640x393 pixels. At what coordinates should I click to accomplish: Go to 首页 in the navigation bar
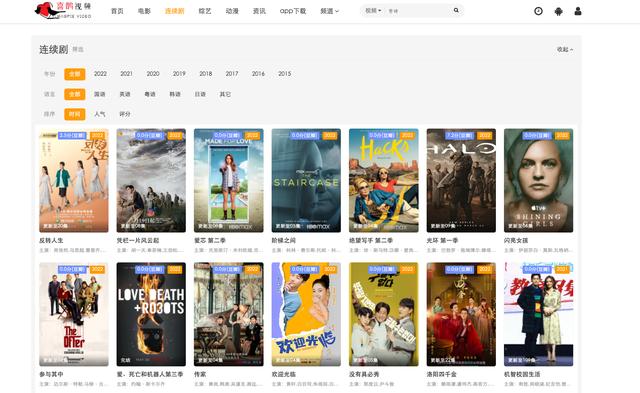[x=117, y=11]
